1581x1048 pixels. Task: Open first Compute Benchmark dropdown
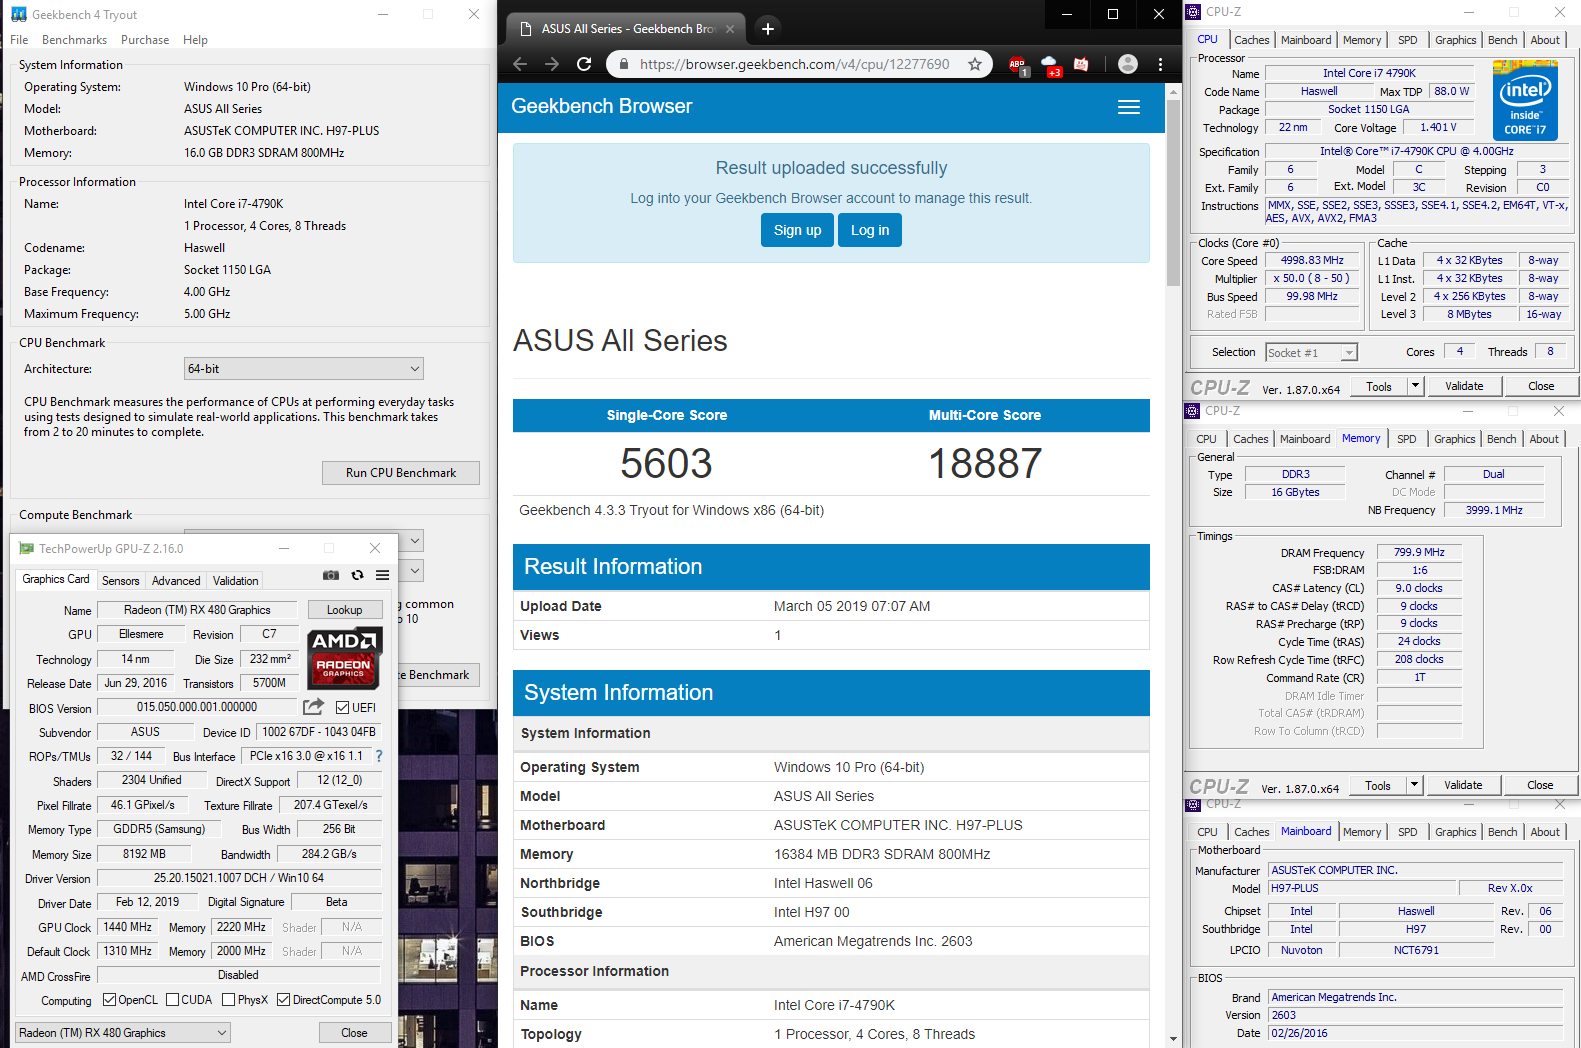click(x=415, y=540)
